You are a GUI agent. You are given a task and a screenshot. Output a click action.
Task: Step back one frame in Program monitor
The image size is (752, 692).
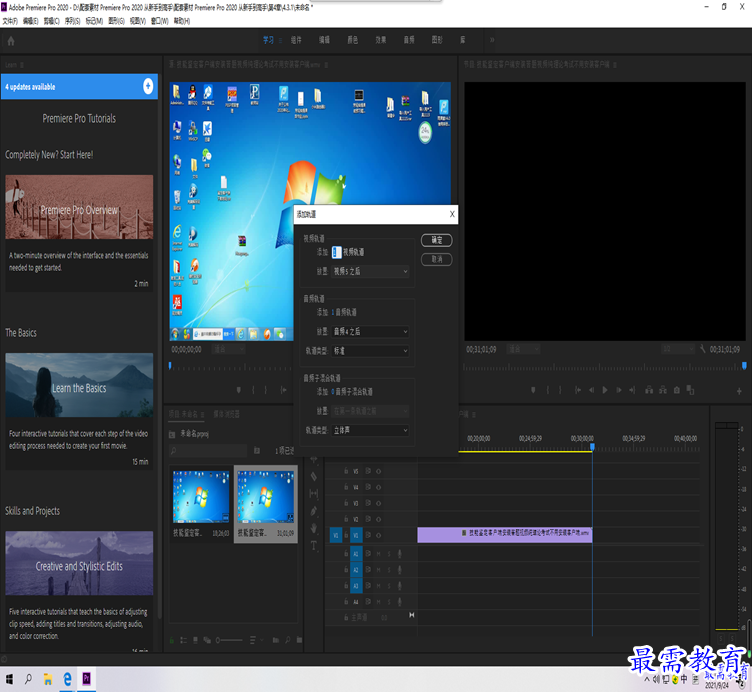coord(591,390)
